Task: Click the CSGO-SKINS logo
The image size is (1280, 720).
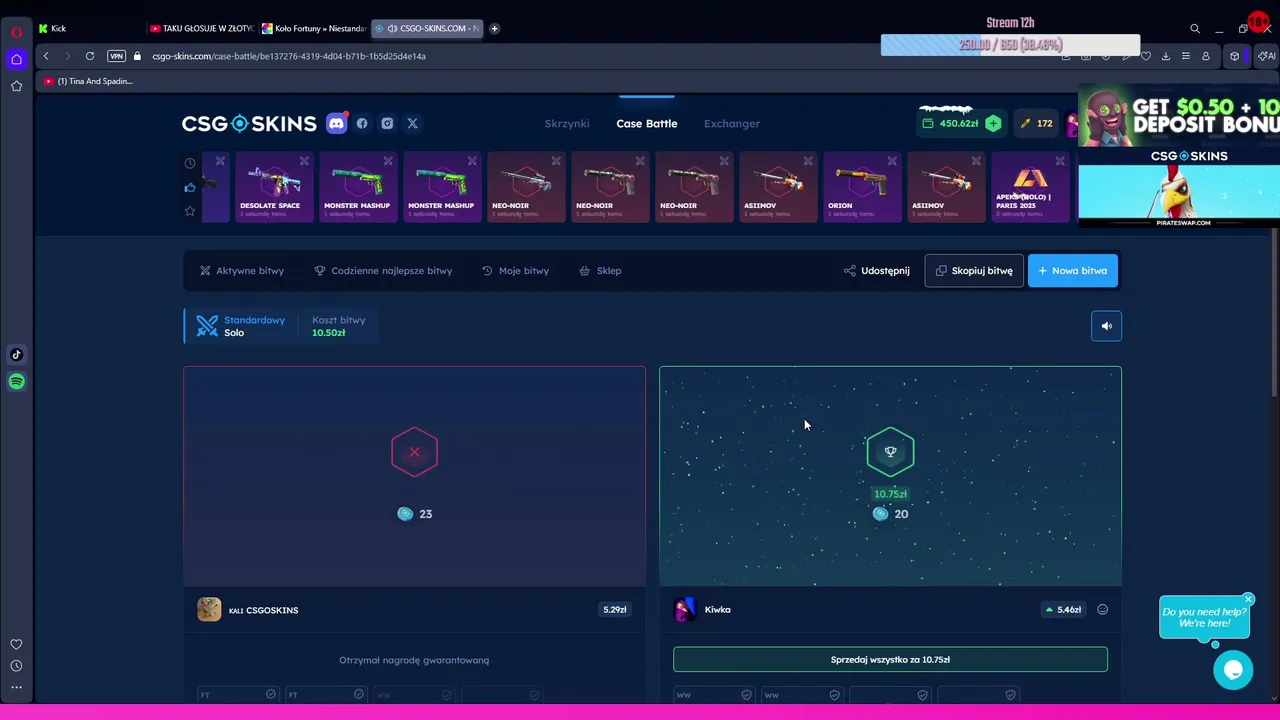Action: 249,123
